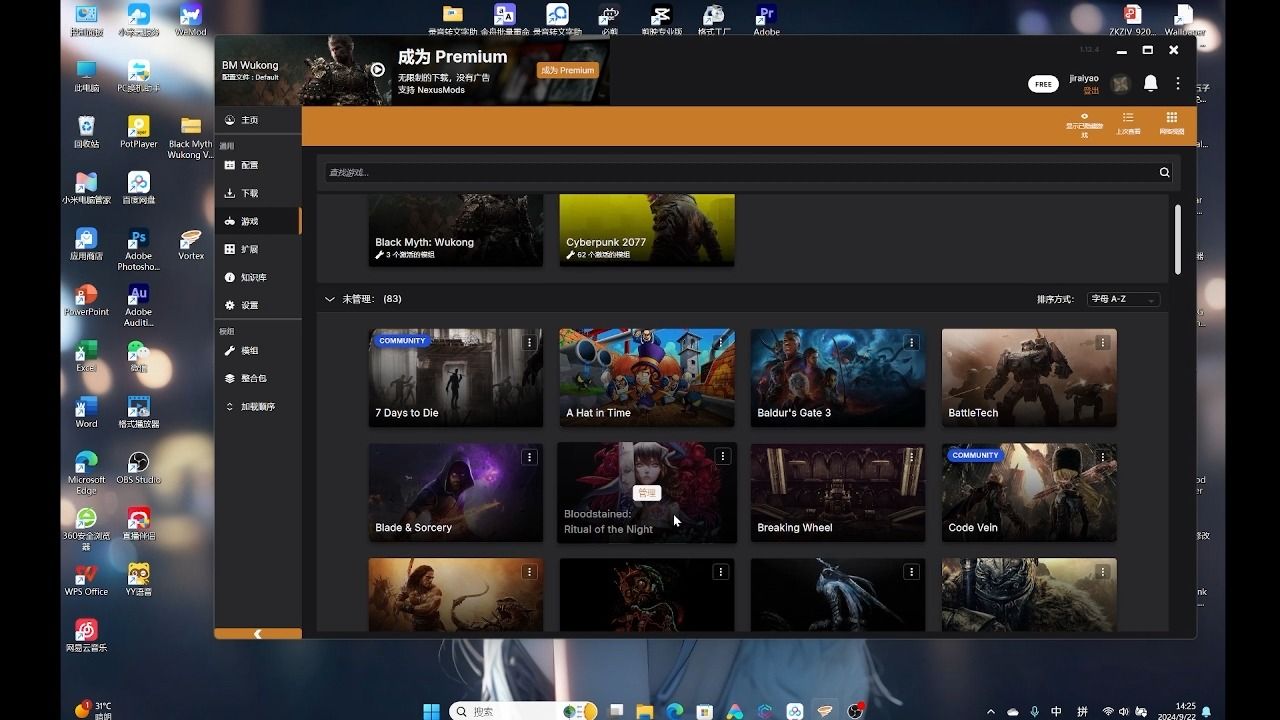Open the OBS Studio desktop icon
Screen dimensions: 1280x720
pos(139,468)
